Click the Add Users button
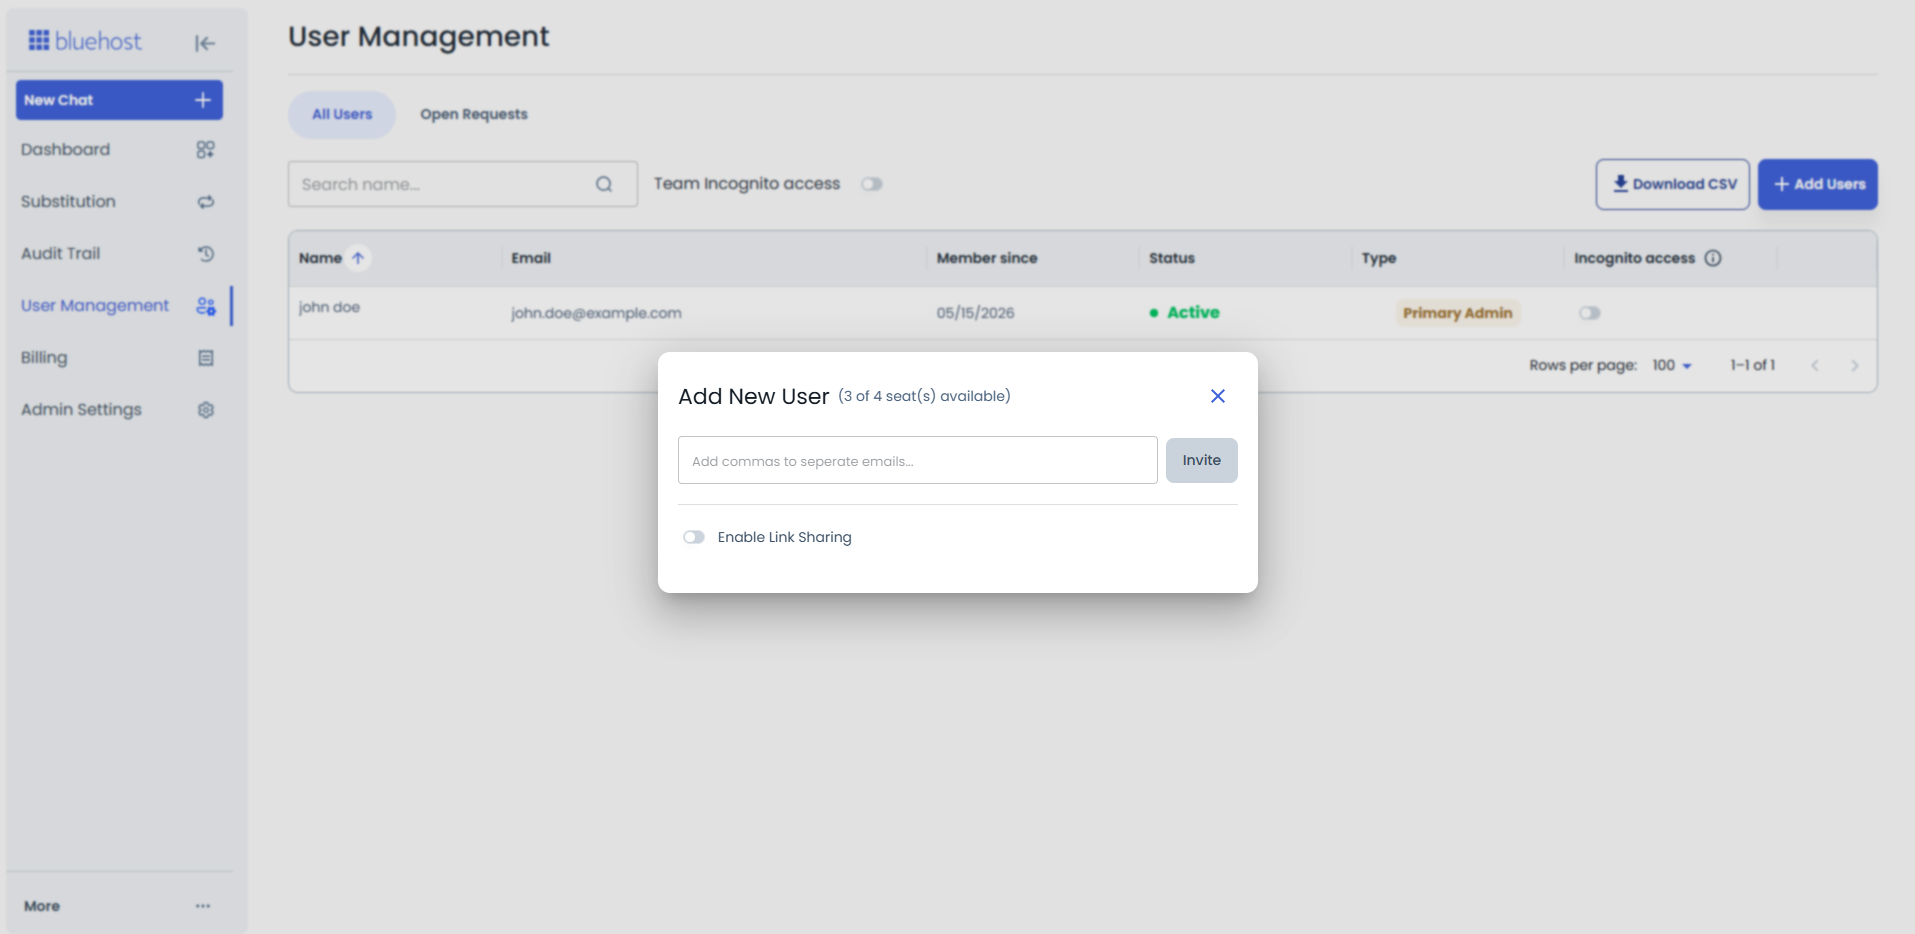 [1818, 185]
